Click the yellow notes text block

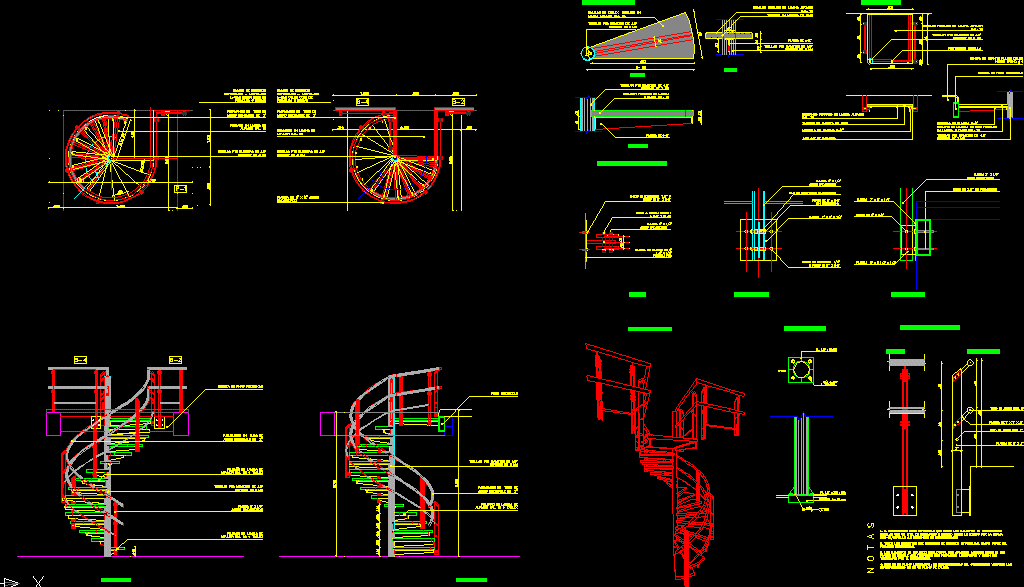[946, 548]
